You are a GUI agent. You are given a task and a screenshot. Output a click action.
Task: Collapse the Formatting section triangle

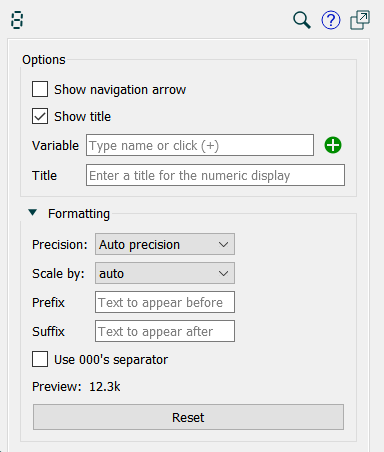pos(33,212)
